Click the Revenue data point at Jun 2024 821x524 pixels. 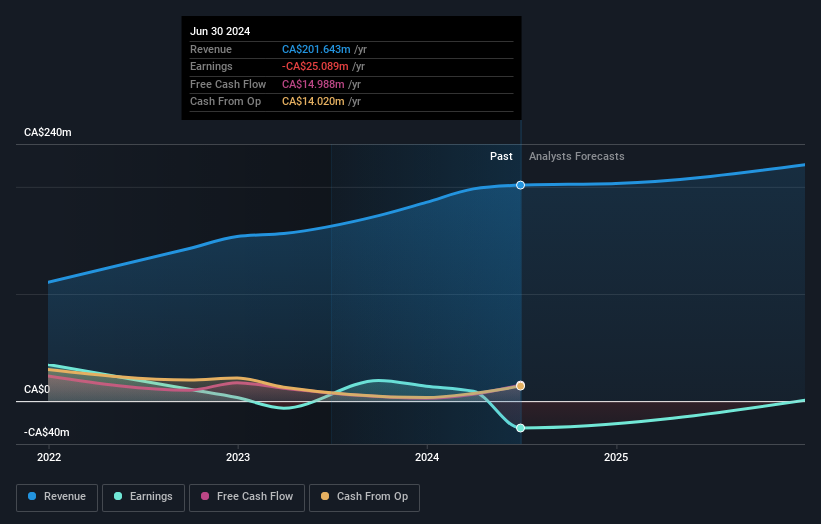pos(520,185)
